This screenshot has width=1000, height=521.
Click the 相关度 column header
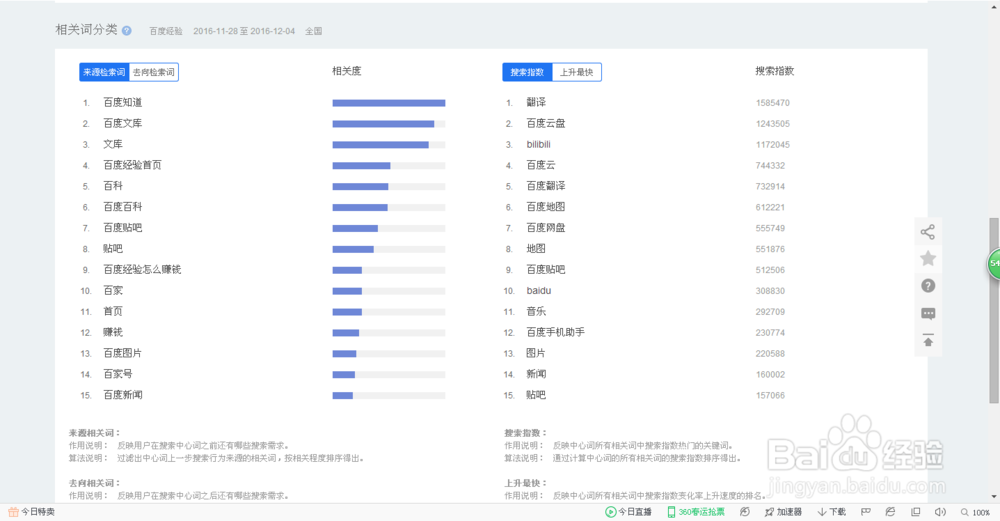[x=346, y=71]
